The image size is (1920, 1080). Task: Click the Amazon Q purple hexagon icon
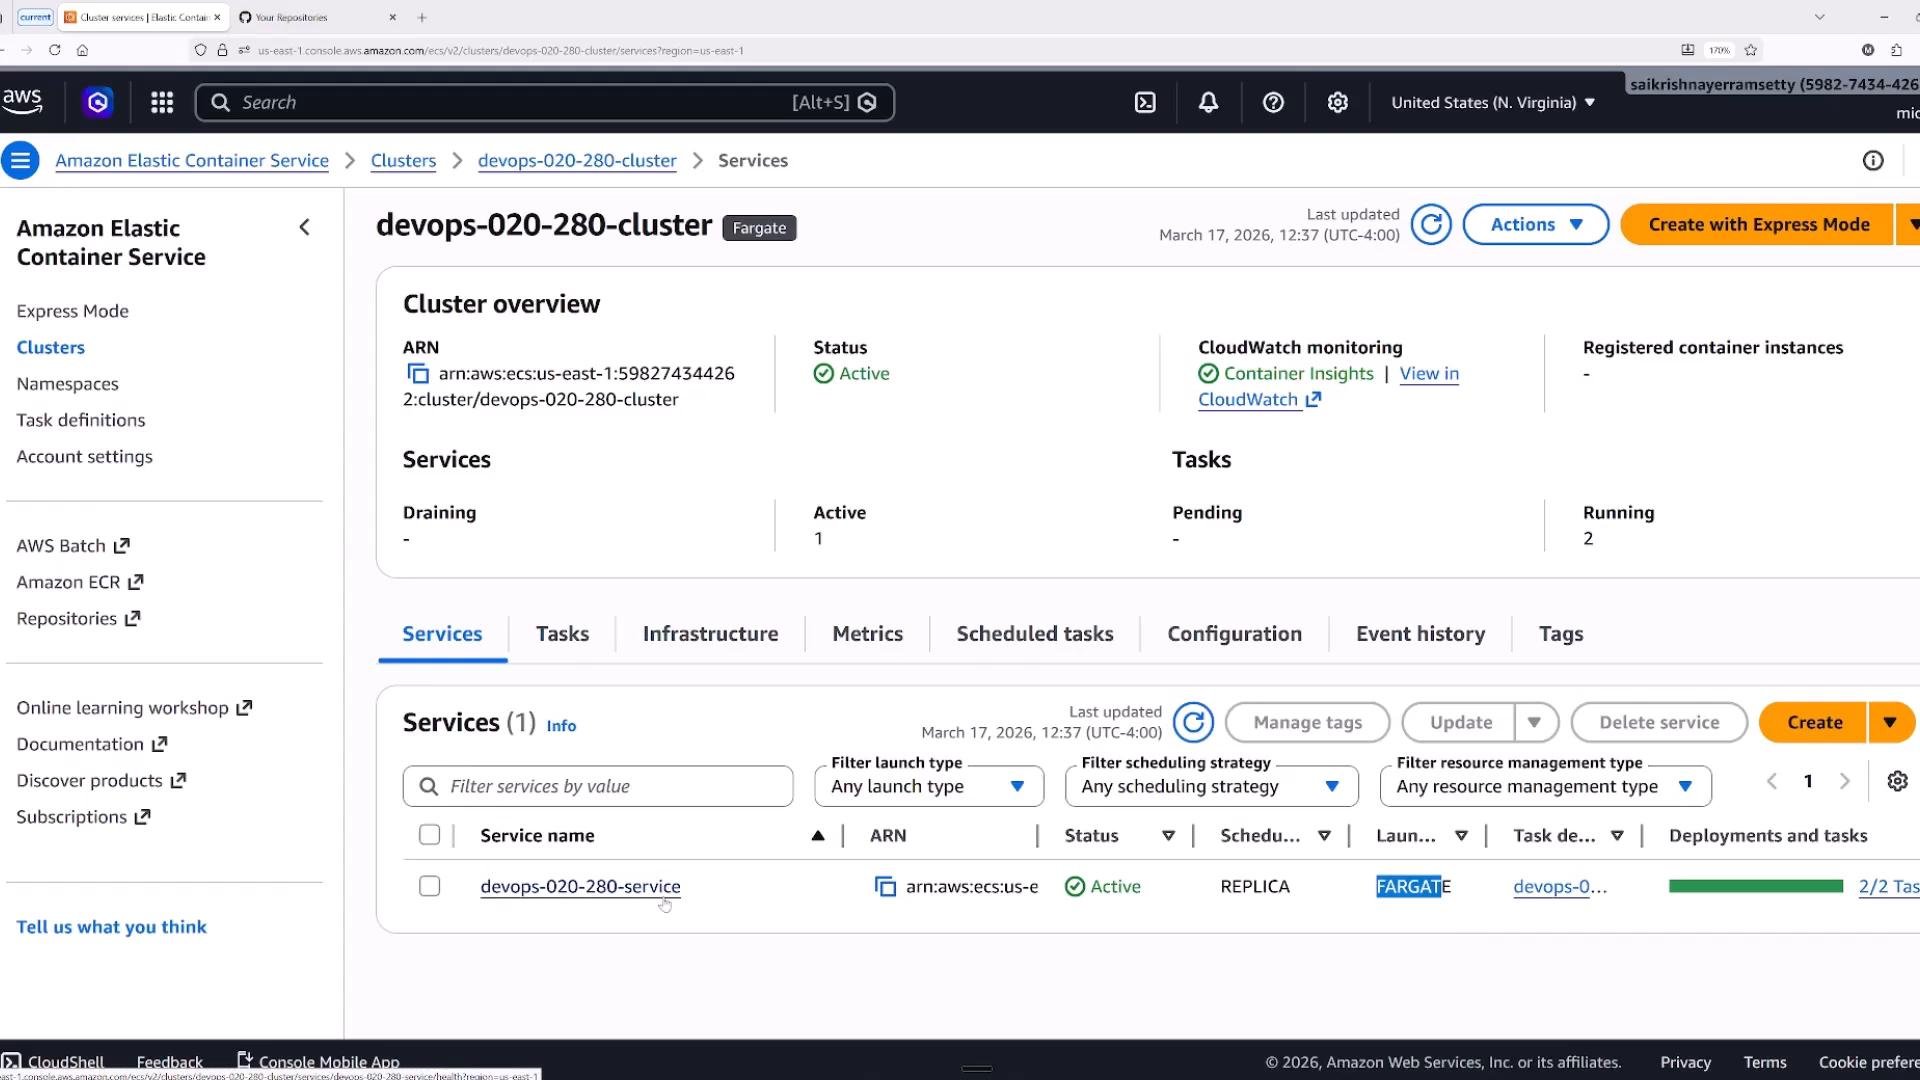click(98, 102)
